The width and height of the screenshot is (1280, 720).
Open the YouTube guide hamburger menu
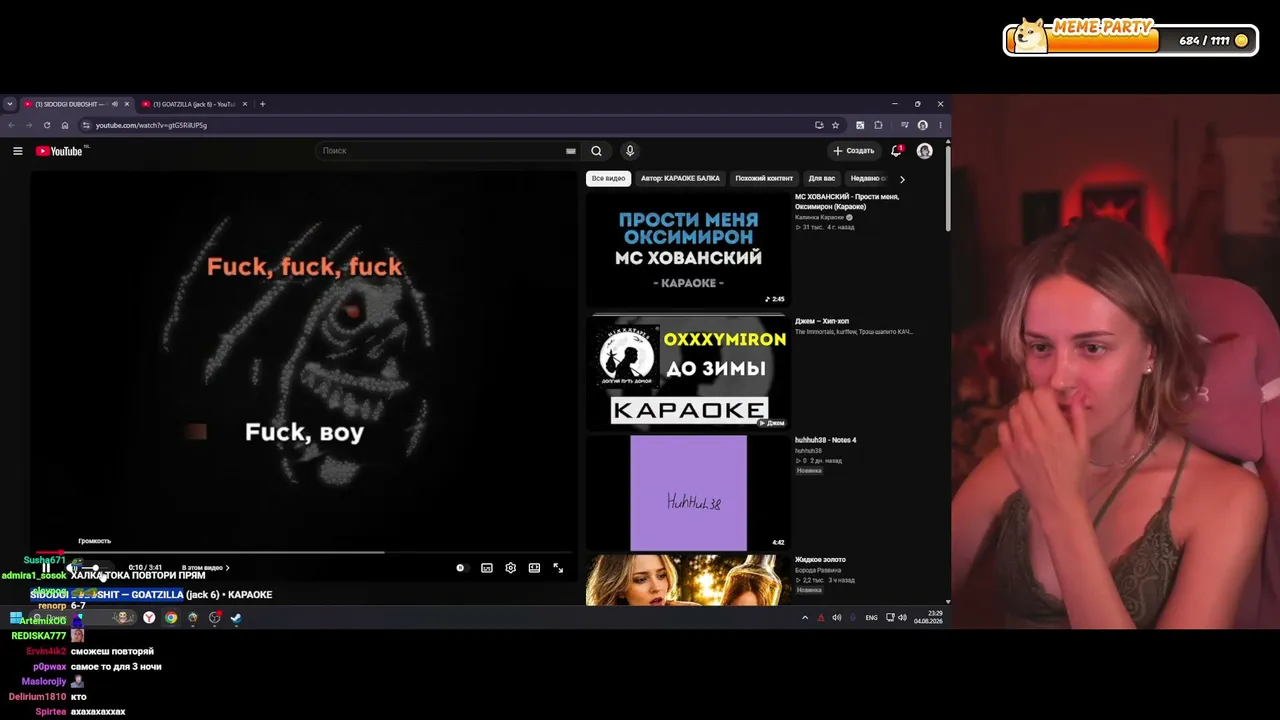17,151
